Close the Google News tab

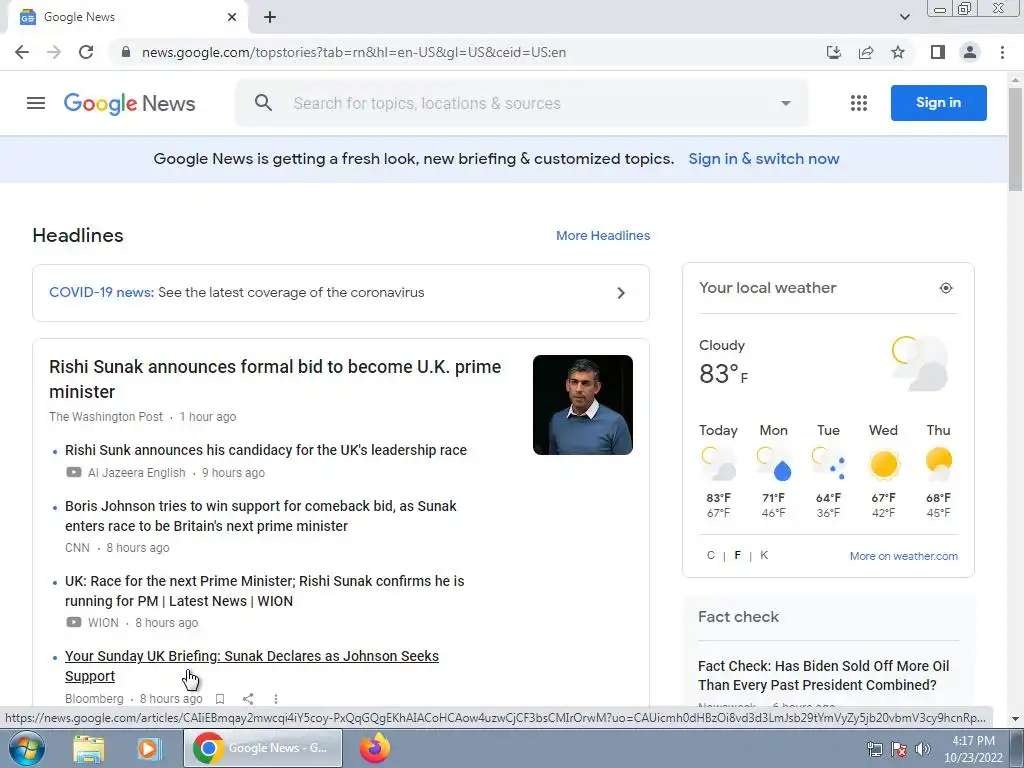(x=232, y=17)
